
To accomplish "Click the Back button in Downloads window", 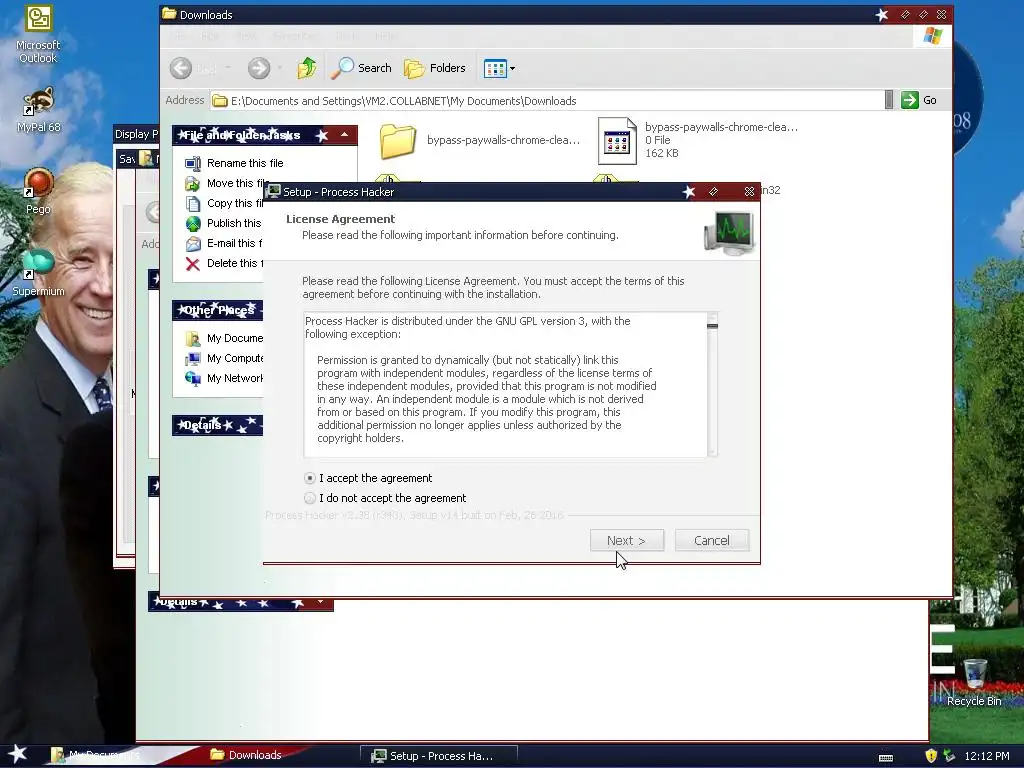I will (181, 68).
